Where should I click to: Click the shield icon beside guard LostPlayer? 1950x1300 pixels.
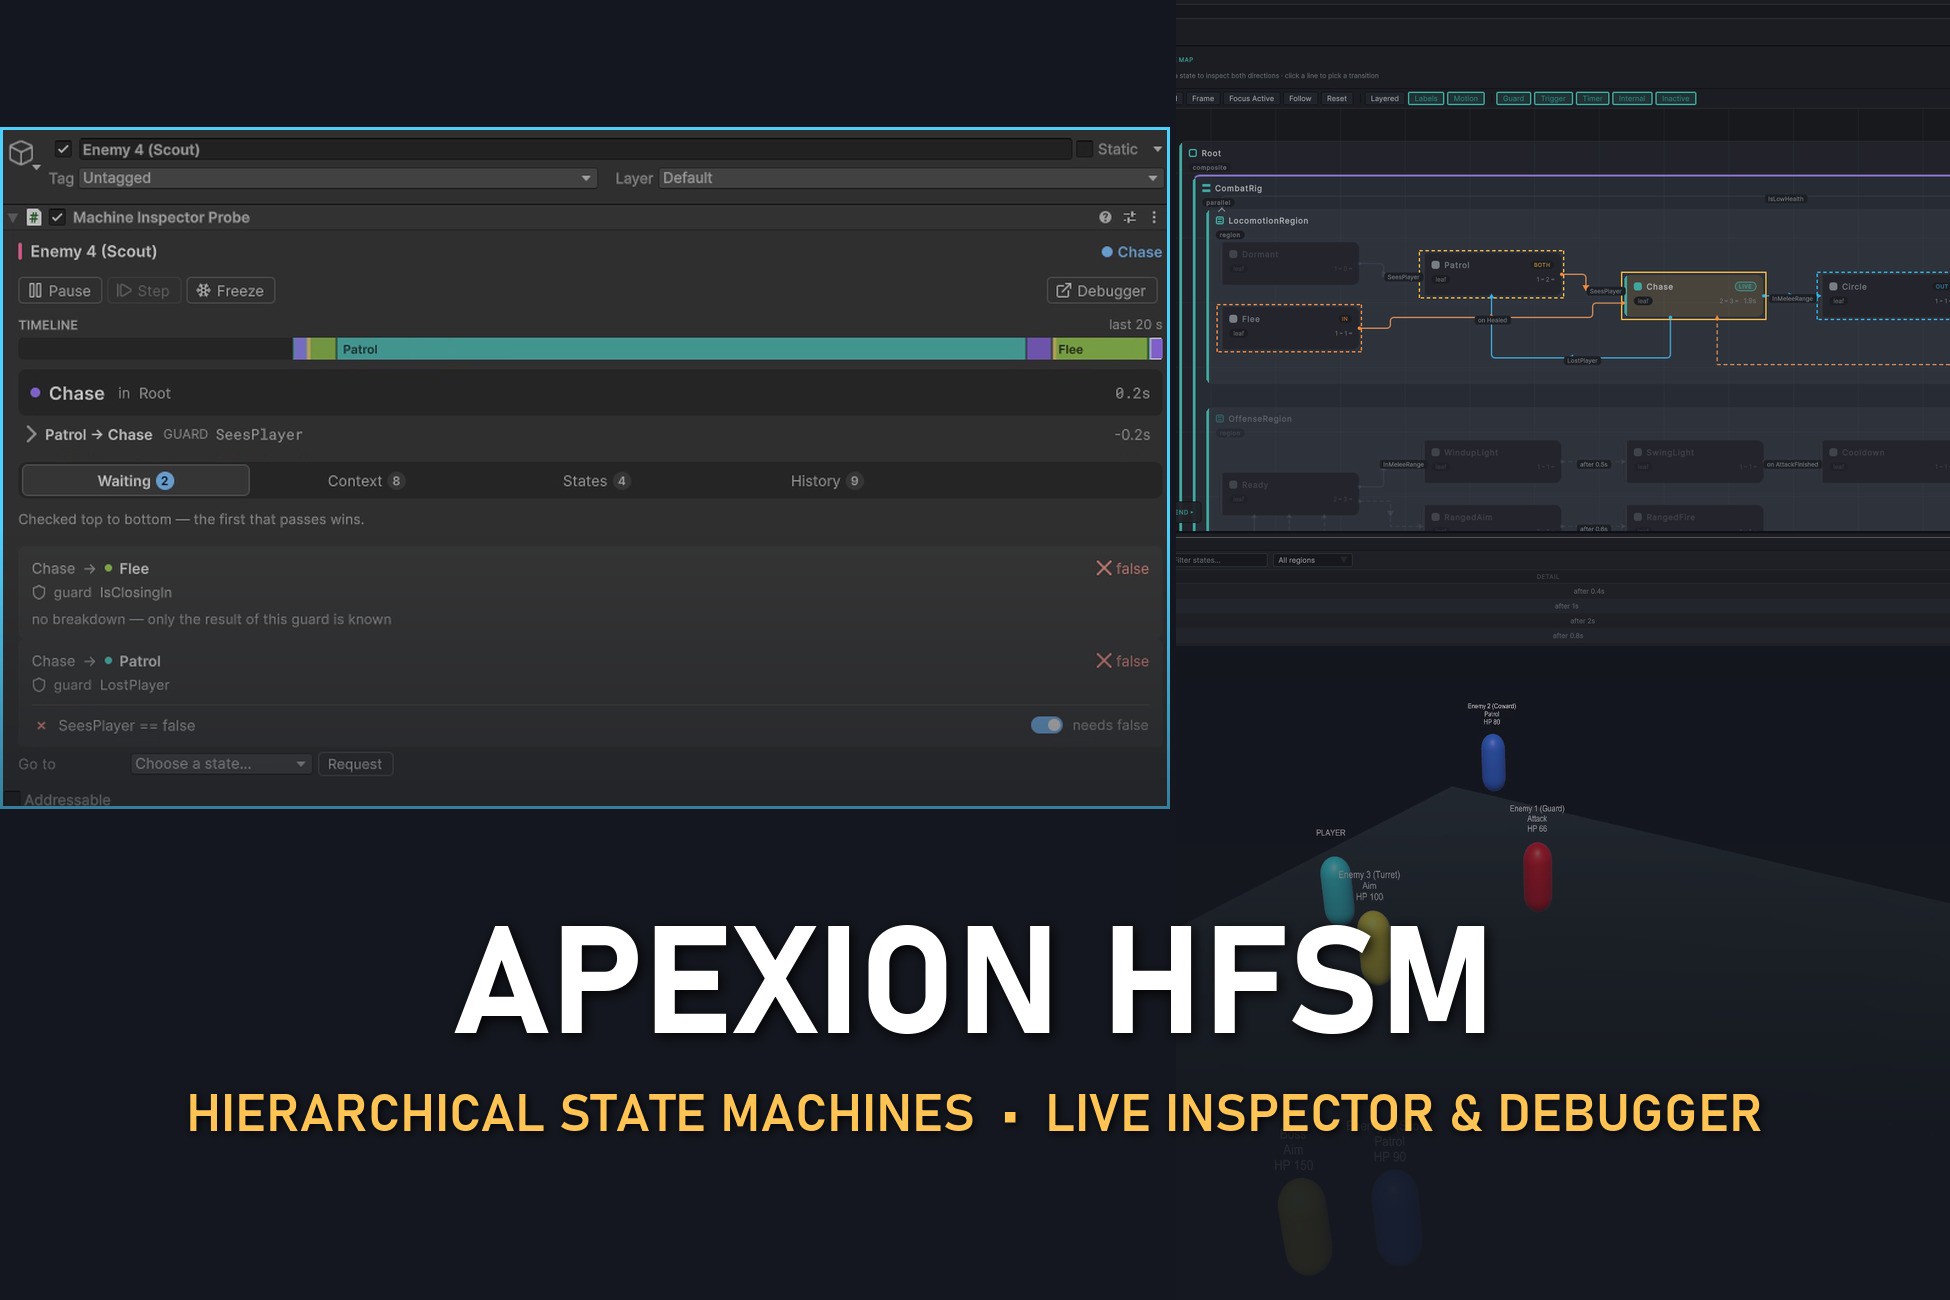click(39, 685)
